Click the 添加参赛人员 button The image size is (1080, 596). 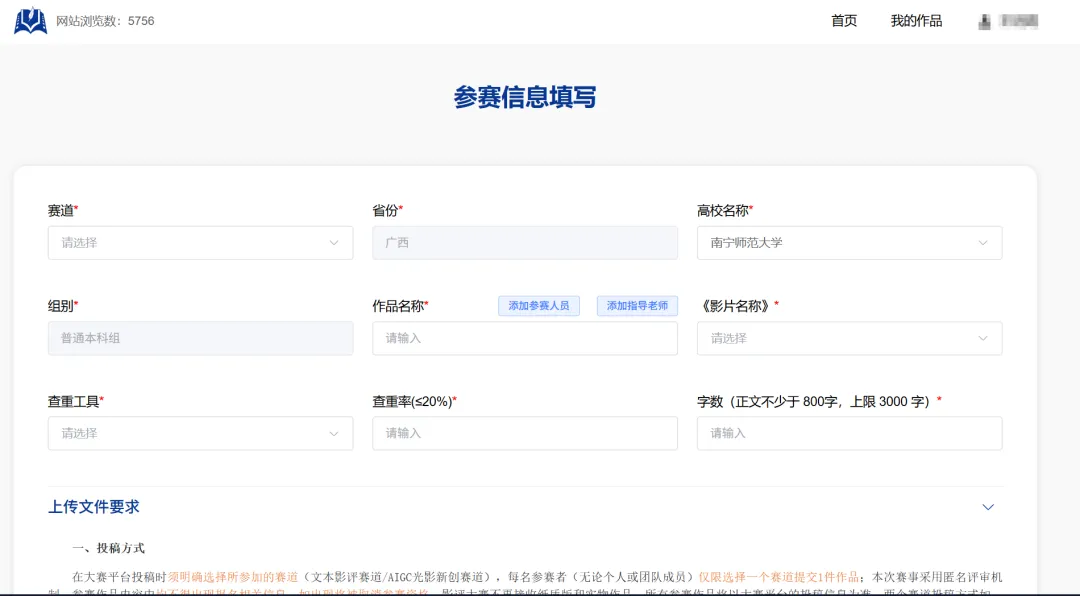(539, 306)
